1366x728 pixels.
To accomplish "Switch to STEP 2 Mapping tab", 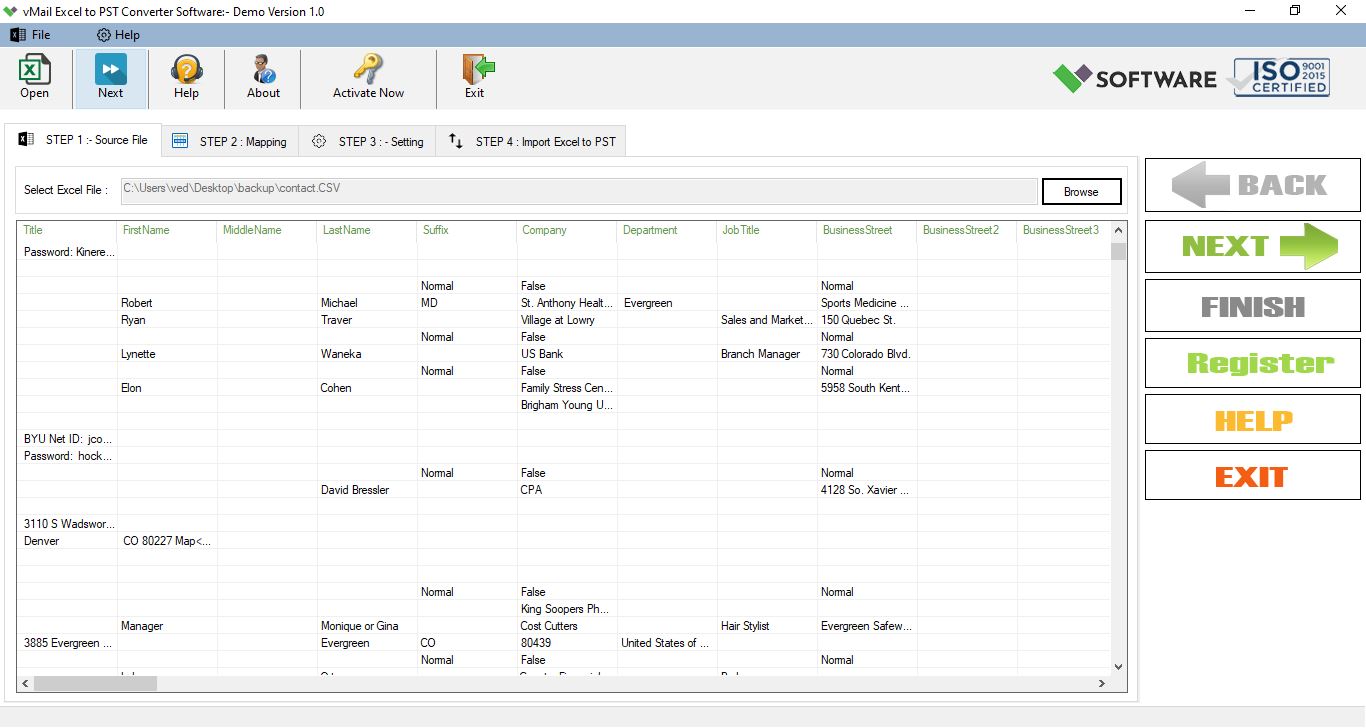I will point(230,142).
